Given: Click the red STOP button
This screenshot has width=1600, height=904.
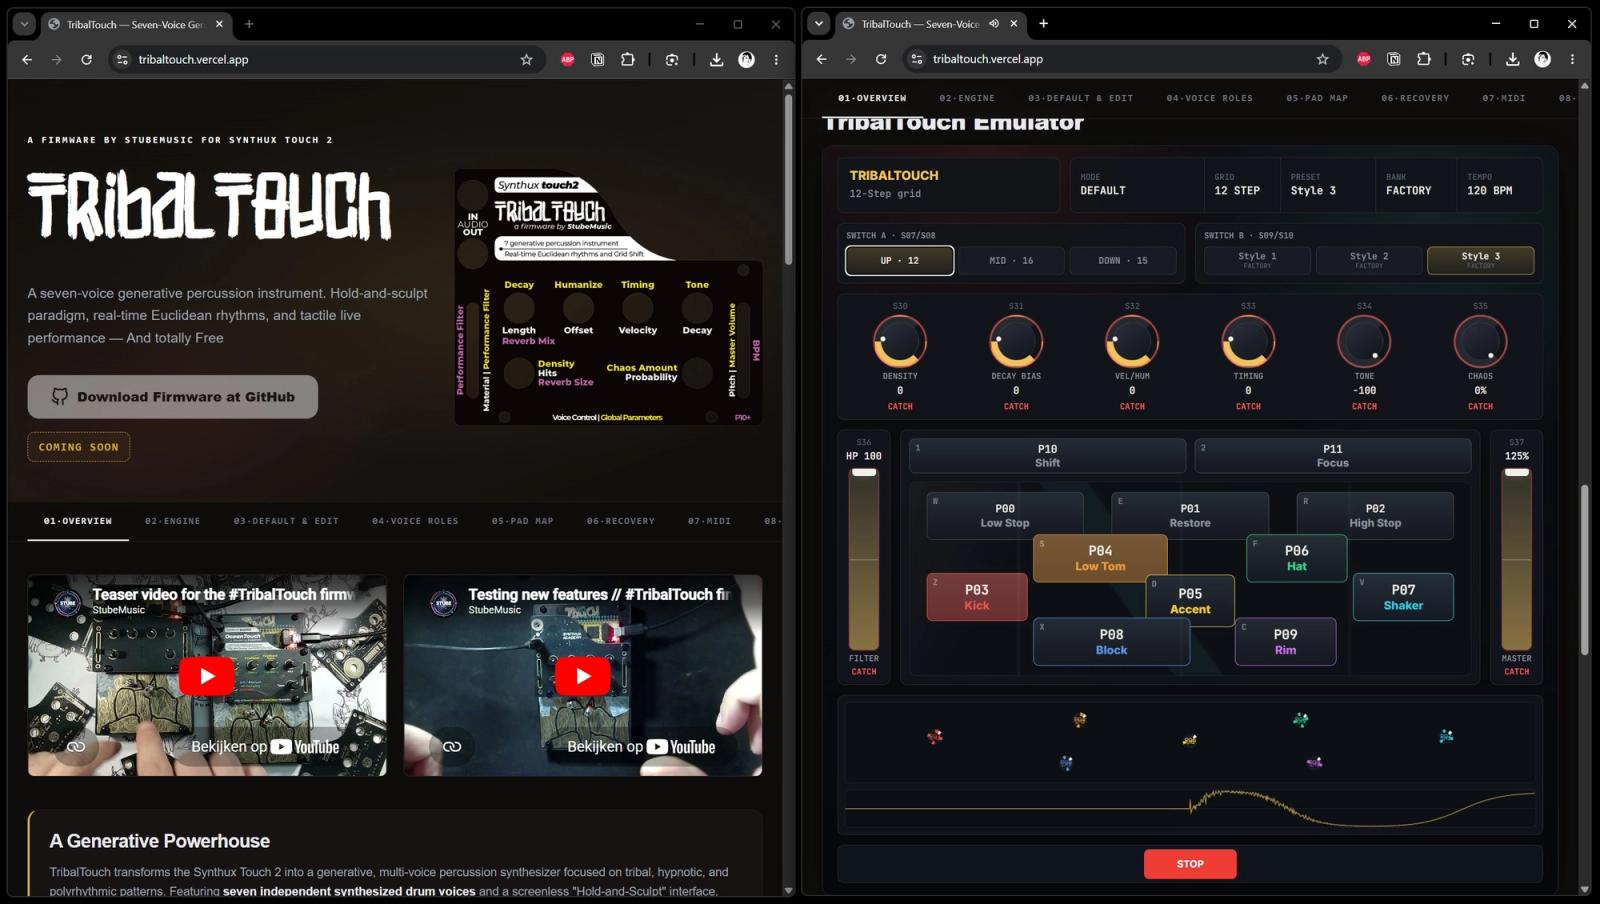Looking at the screenshot, I should (1190, 864).
